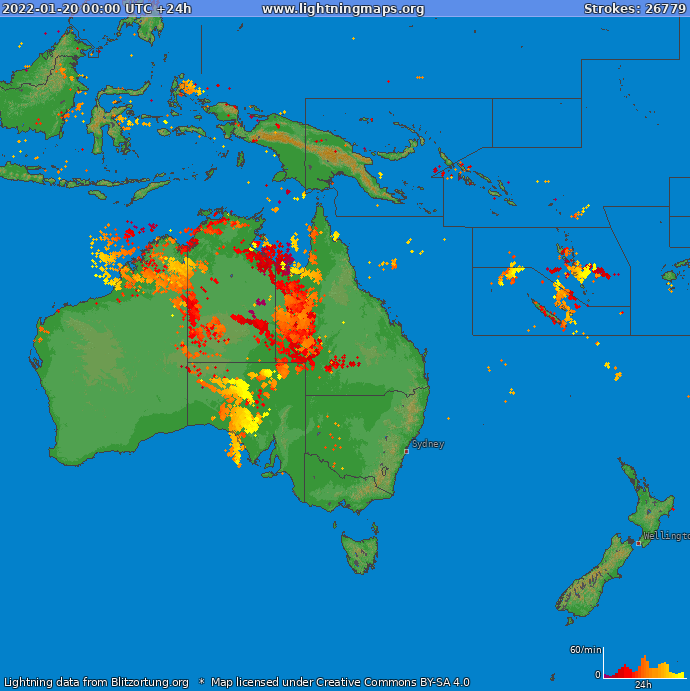
Task: Click the Sydney text label
Action: [x=428, y=444]
